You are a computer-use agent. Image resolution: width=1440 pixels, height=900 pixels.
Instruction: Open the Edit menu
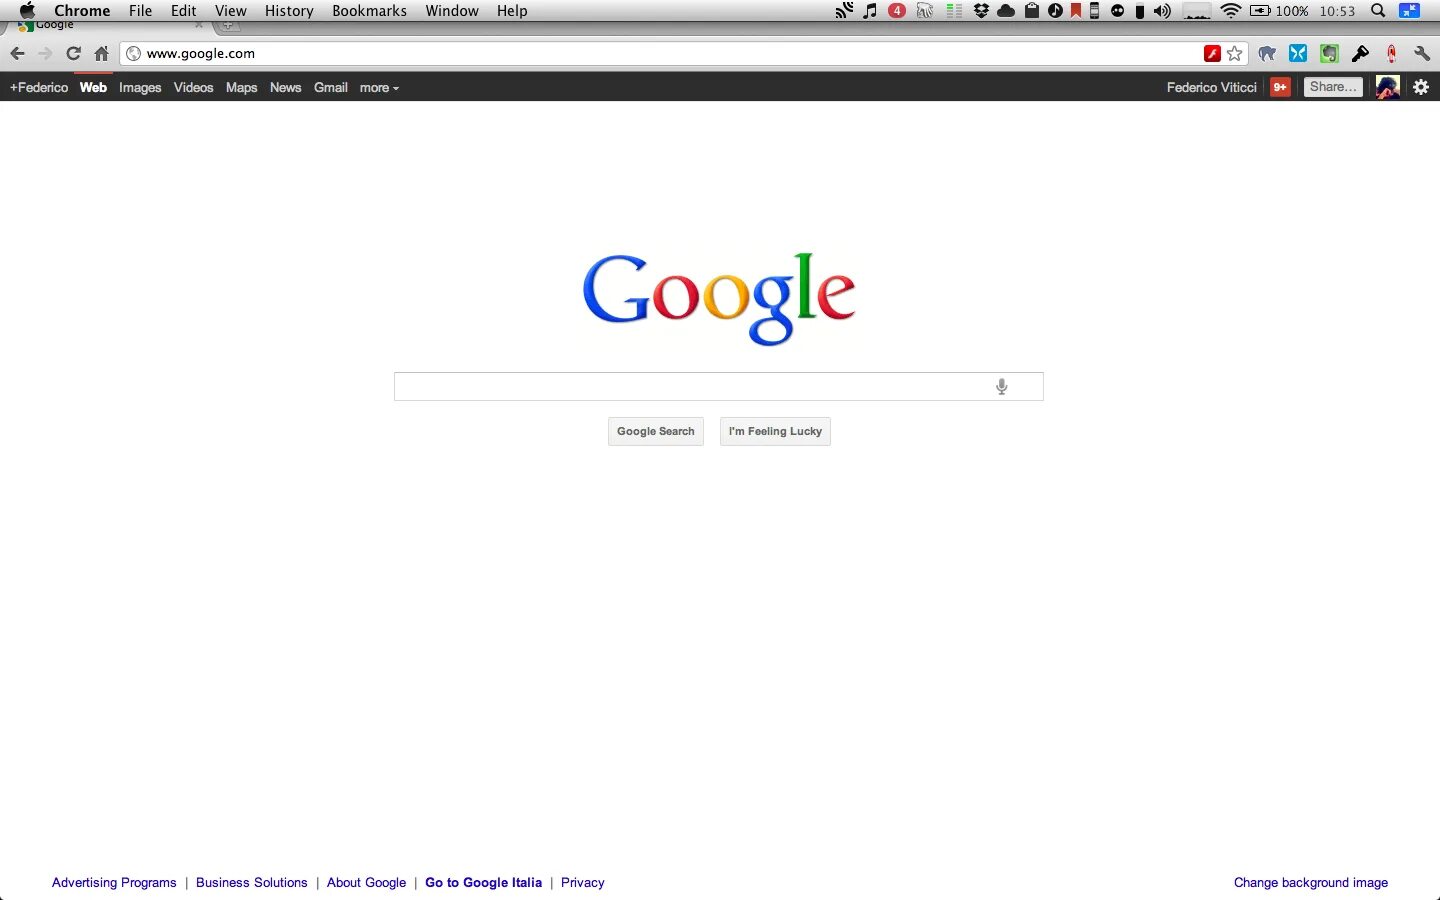pos(184,11)
